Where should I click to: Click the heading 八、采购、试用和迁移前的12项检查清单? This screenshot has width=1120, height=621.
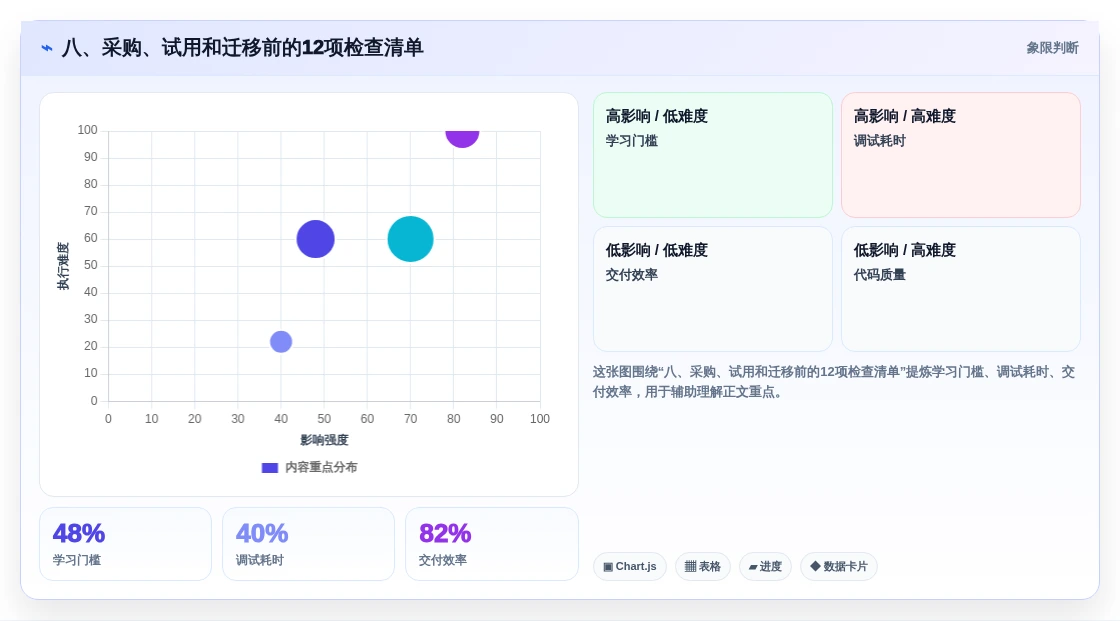click(x=242, y=48)
